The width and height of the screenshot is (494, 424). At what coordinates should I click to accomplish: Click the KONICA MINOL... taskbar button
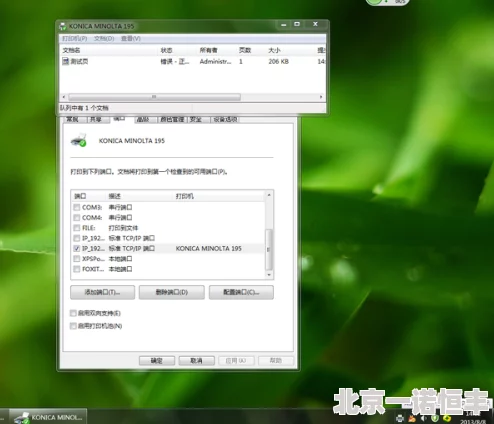pos(48,417)
